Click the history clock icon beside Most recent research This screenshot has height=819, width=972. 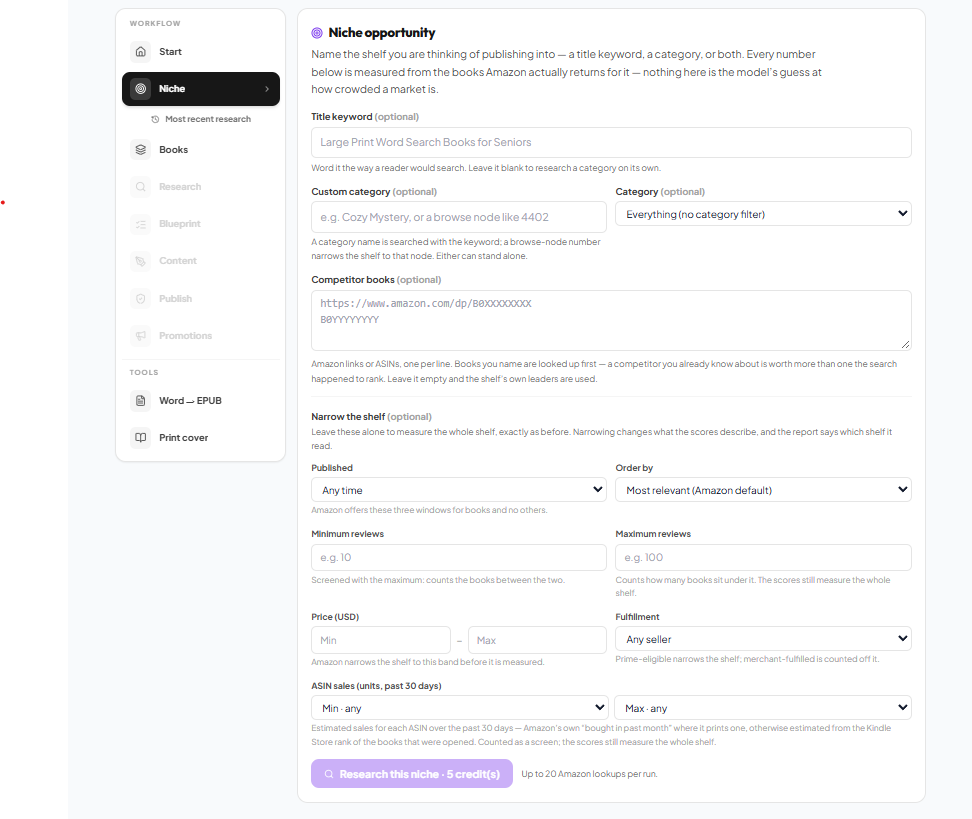point(155,119)
